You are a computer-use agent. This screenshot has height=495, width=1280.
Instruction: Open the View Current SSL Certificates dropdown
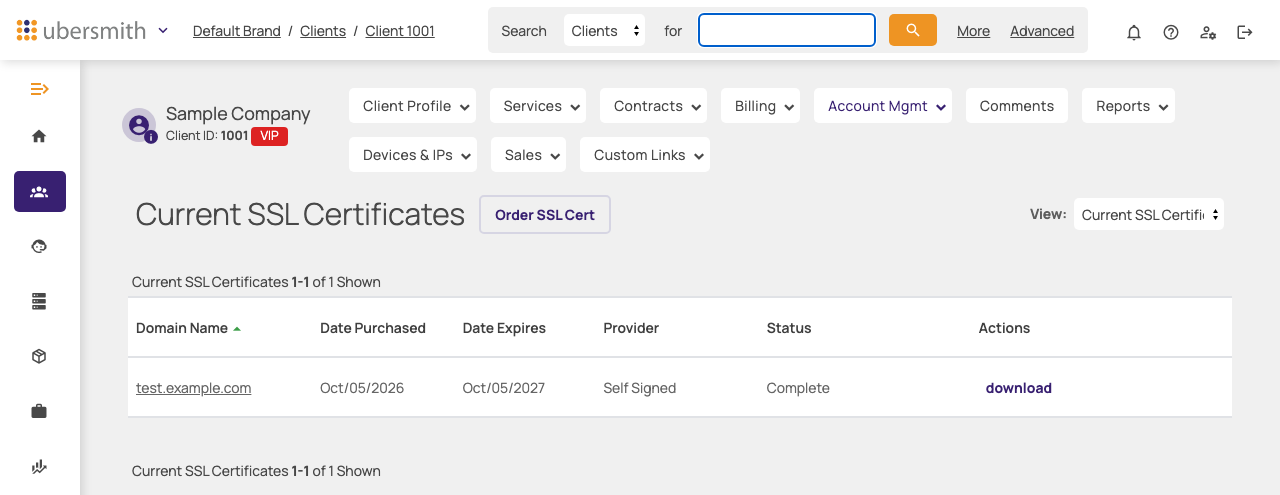coord(1149,214)
